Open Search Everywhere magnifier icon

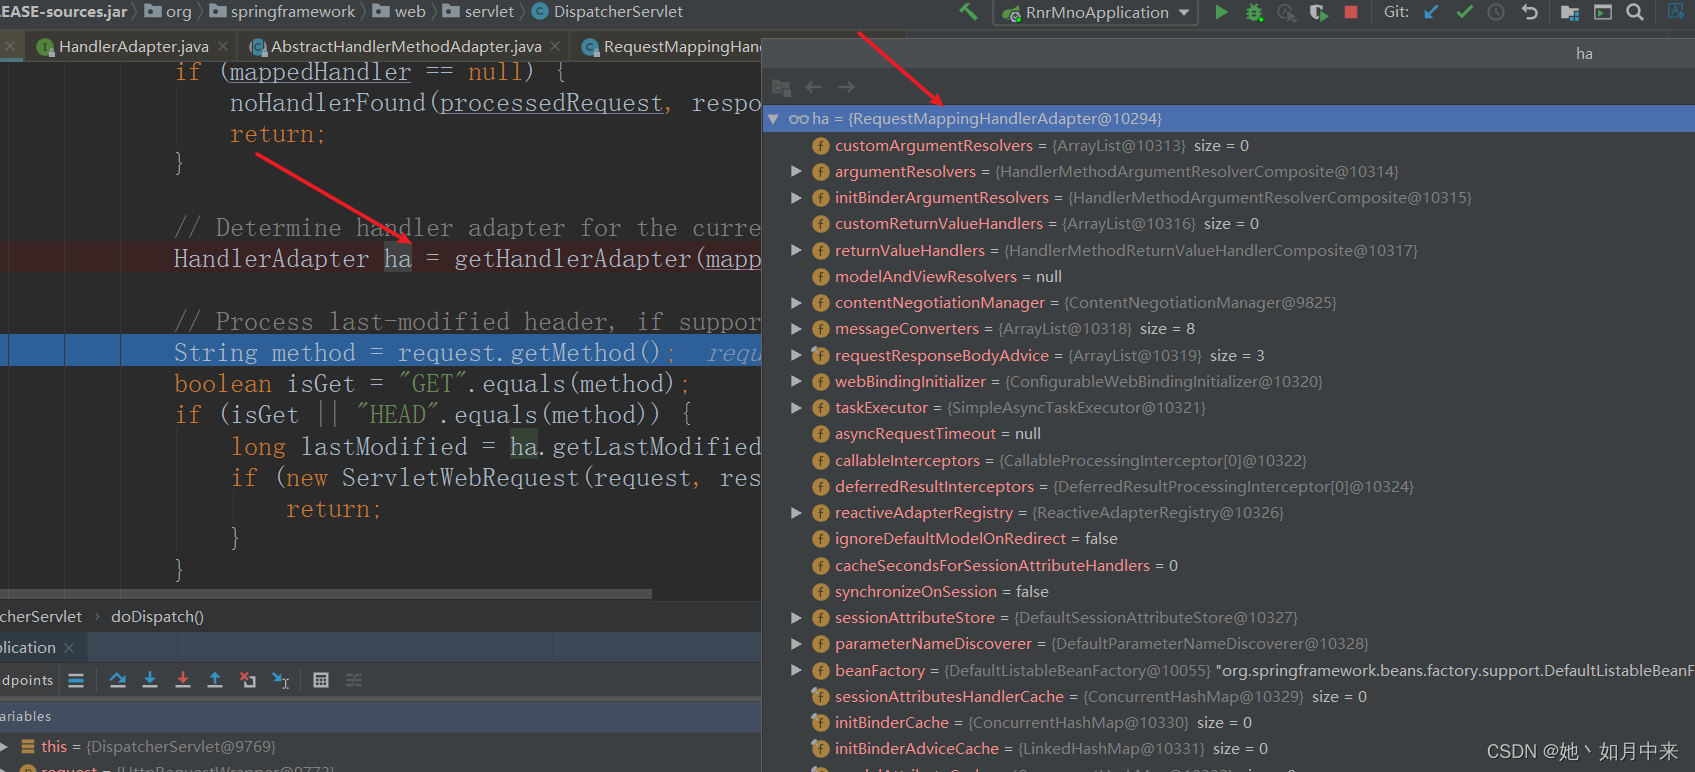coord(1635,12)
